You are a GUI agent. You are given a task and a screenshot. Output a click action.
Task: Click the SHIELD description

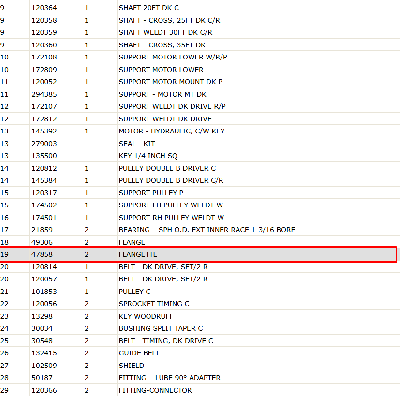(x=131, y=366)
